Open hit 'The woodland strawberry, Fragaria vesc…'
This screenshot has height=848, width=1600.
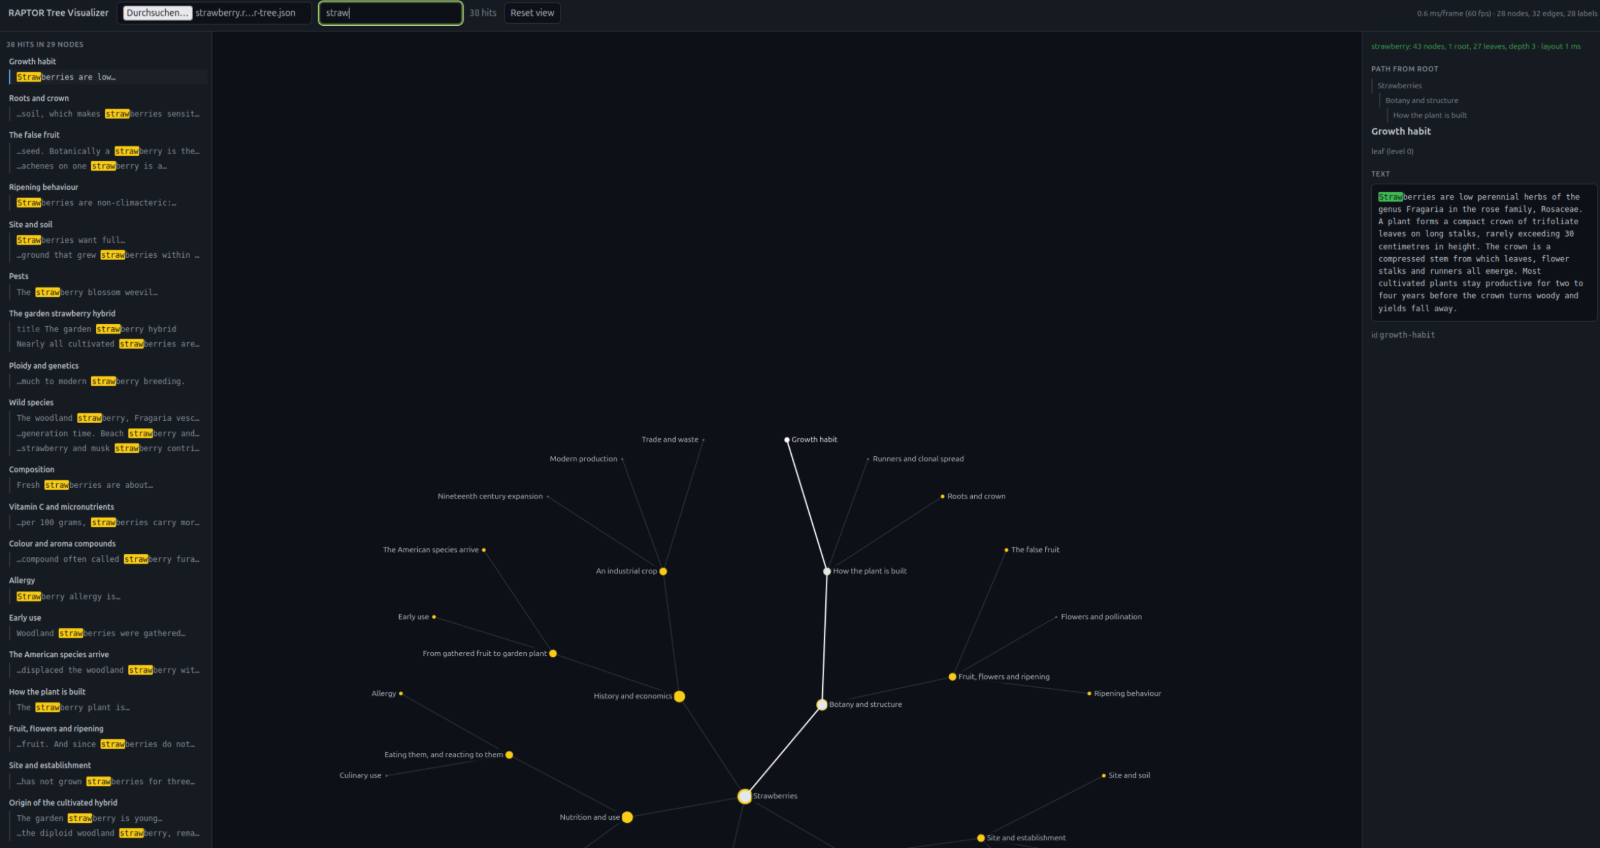click(x=109, y=418)
